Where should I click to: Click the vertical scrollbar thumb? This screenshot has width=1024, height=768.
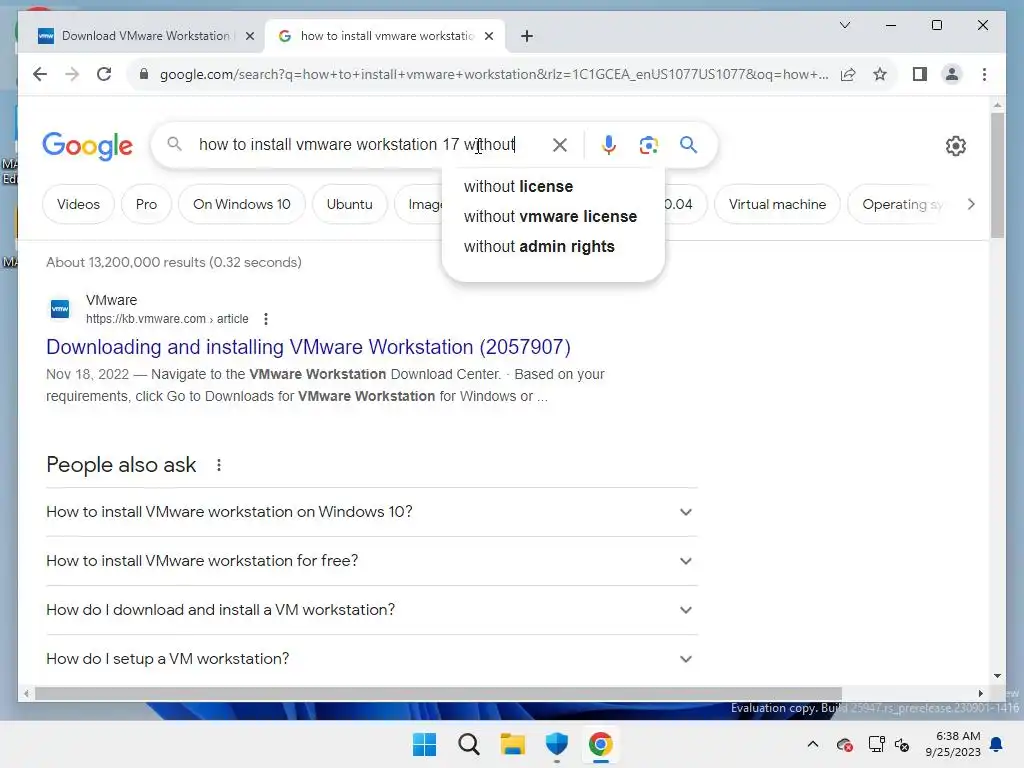point(997,175)
